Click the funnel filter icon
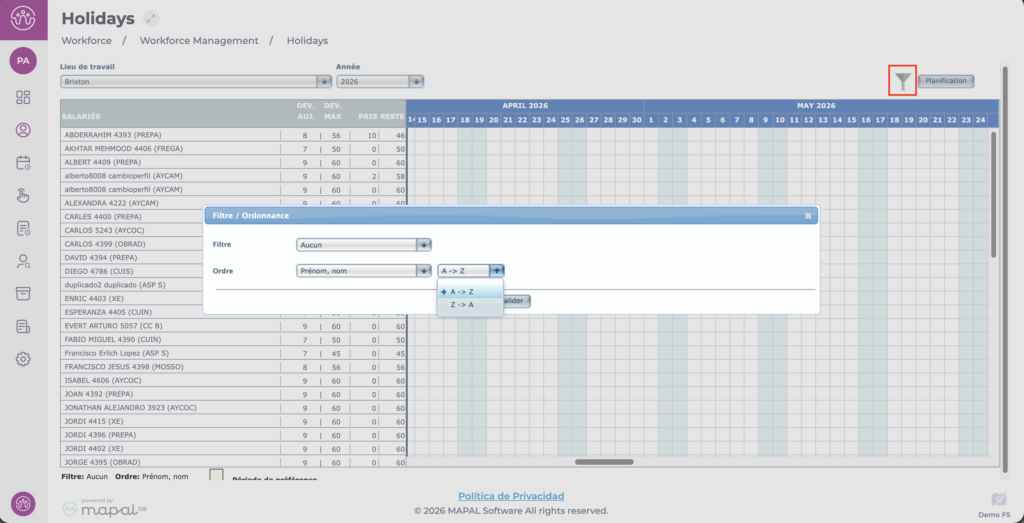 pos(903,81)
